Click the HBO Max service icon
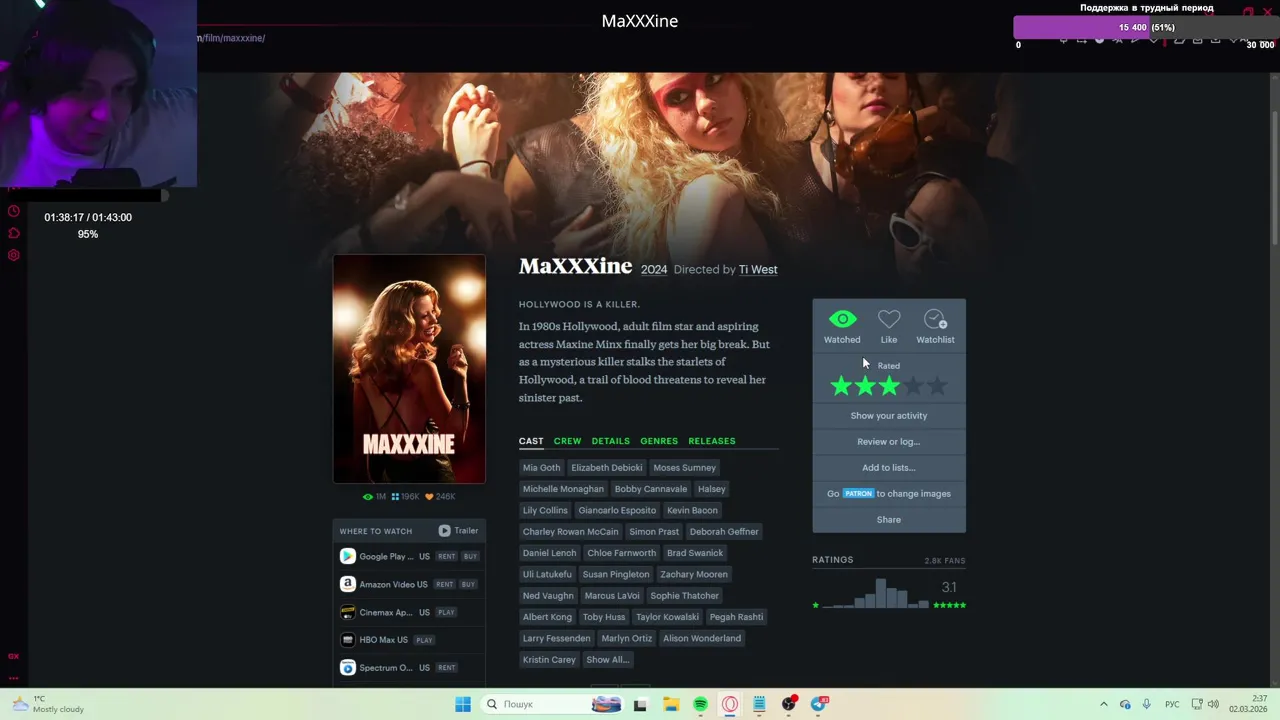 (347, 640)
